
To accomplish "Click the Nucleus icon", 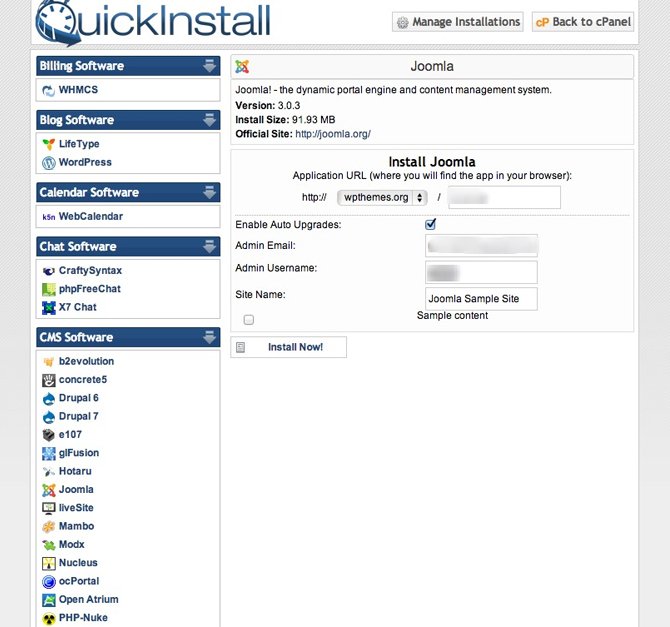I will coord(48,563).
